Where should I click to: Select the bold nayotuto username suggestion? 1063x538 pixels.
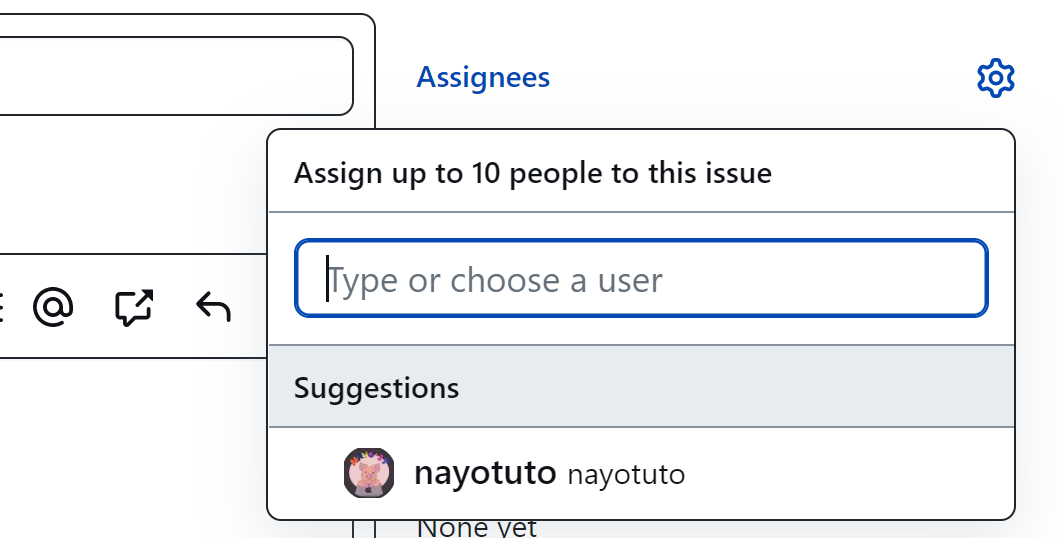[484, 473]
